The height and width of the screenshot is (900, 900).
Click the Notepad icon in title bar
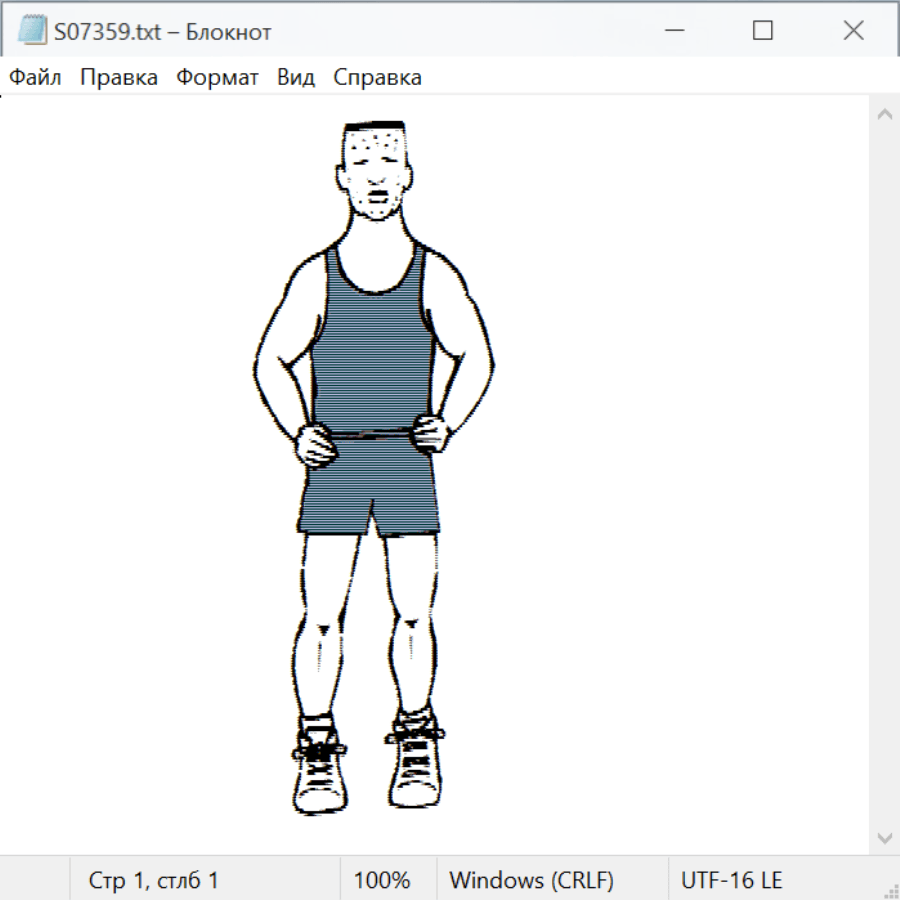[32, 31]
